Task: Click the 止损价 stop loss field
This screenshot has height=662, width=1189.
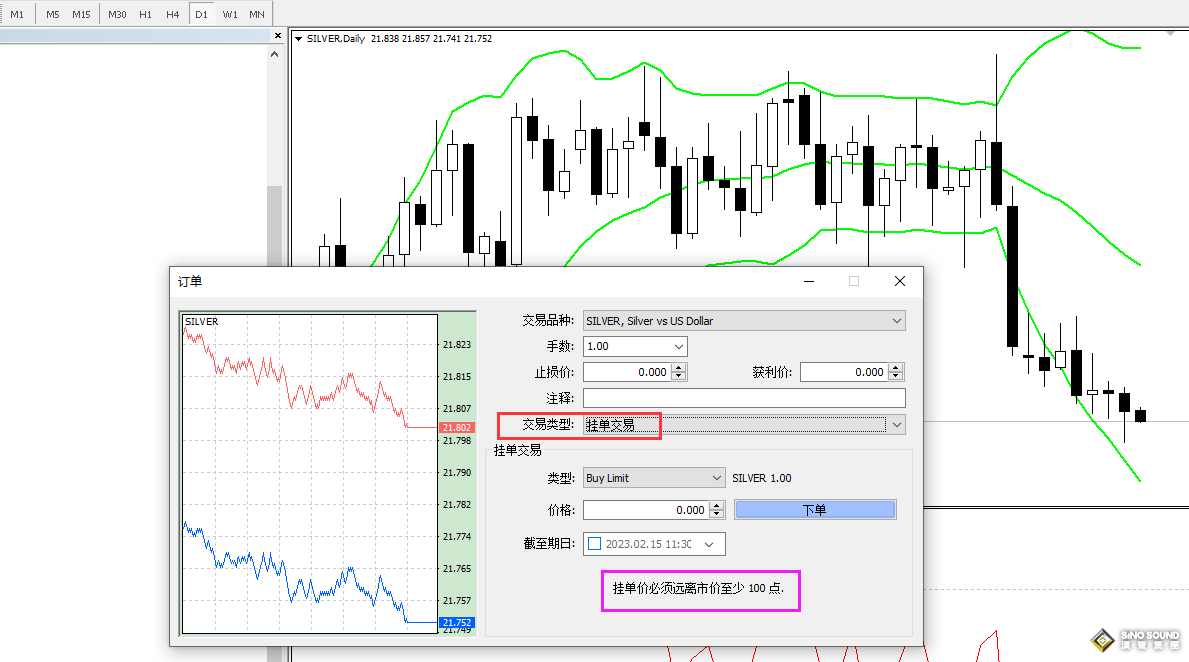Action: click(626, 372)
